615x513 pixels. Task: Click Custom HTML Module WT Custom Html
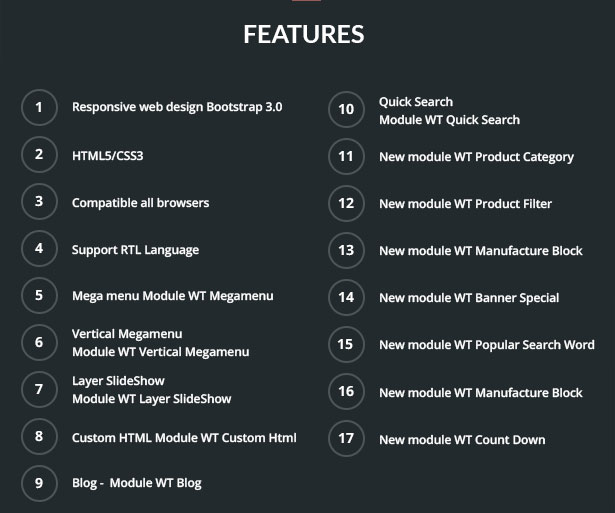(184, 438)
